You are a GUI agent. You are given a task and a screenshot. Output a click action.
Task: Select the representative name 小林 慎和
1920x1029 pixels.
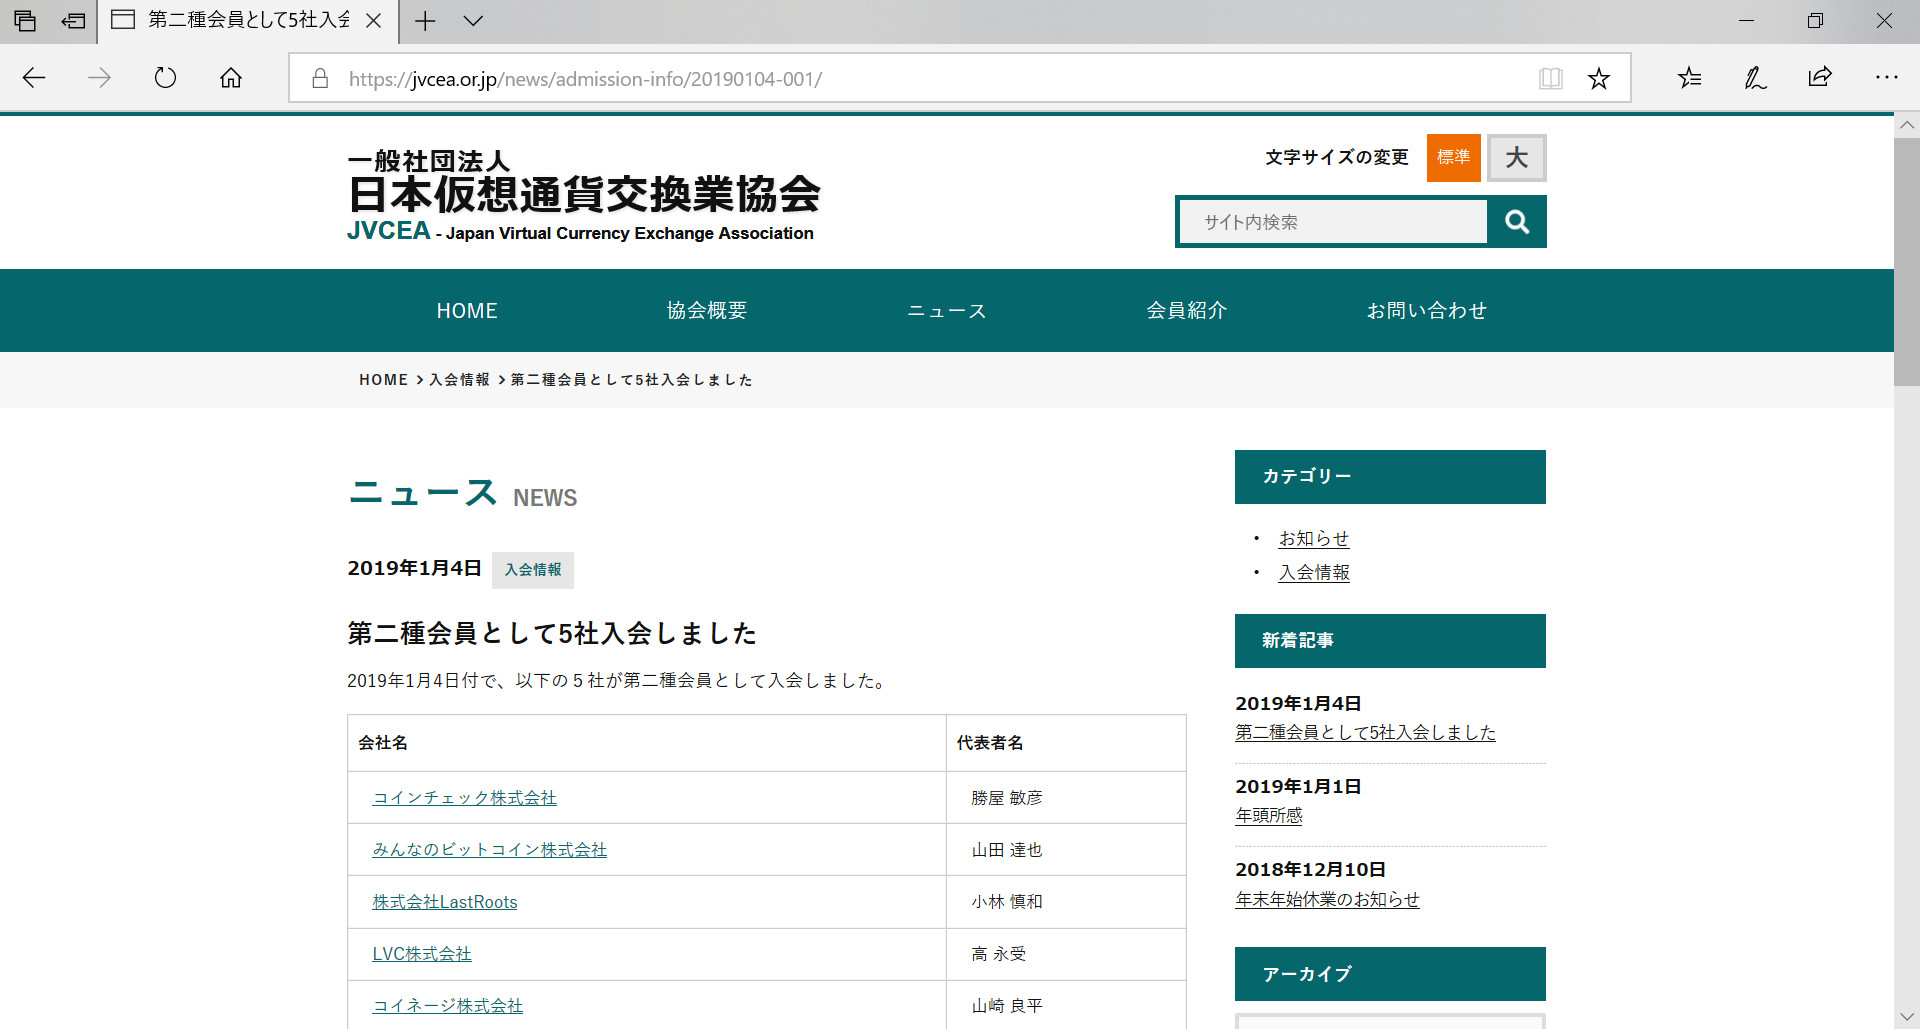(x=1007, y=902)
